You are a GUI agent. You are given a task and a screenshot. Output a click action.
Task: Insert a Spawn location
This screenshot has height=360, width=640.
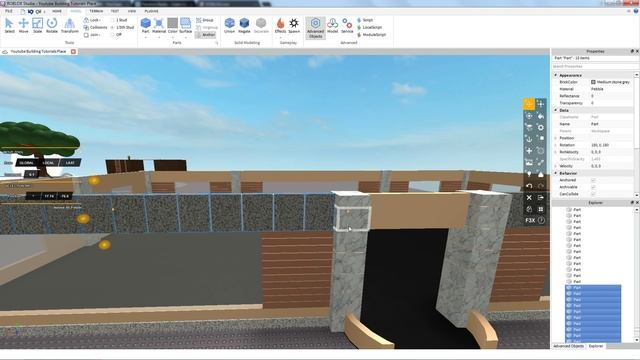pos(294,26)
